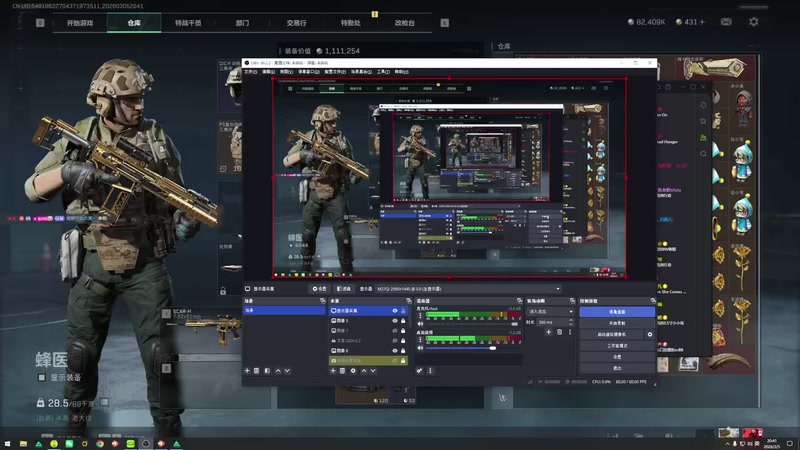
Task: Open scene filters icon in Scenes dock
Action: coord(267,371)
